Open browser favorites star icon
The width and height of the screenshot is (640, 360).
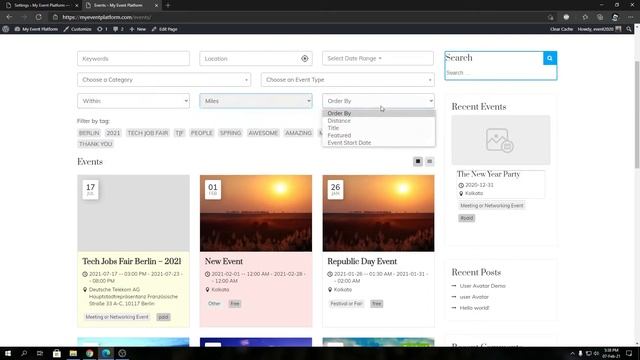[585, 17]
